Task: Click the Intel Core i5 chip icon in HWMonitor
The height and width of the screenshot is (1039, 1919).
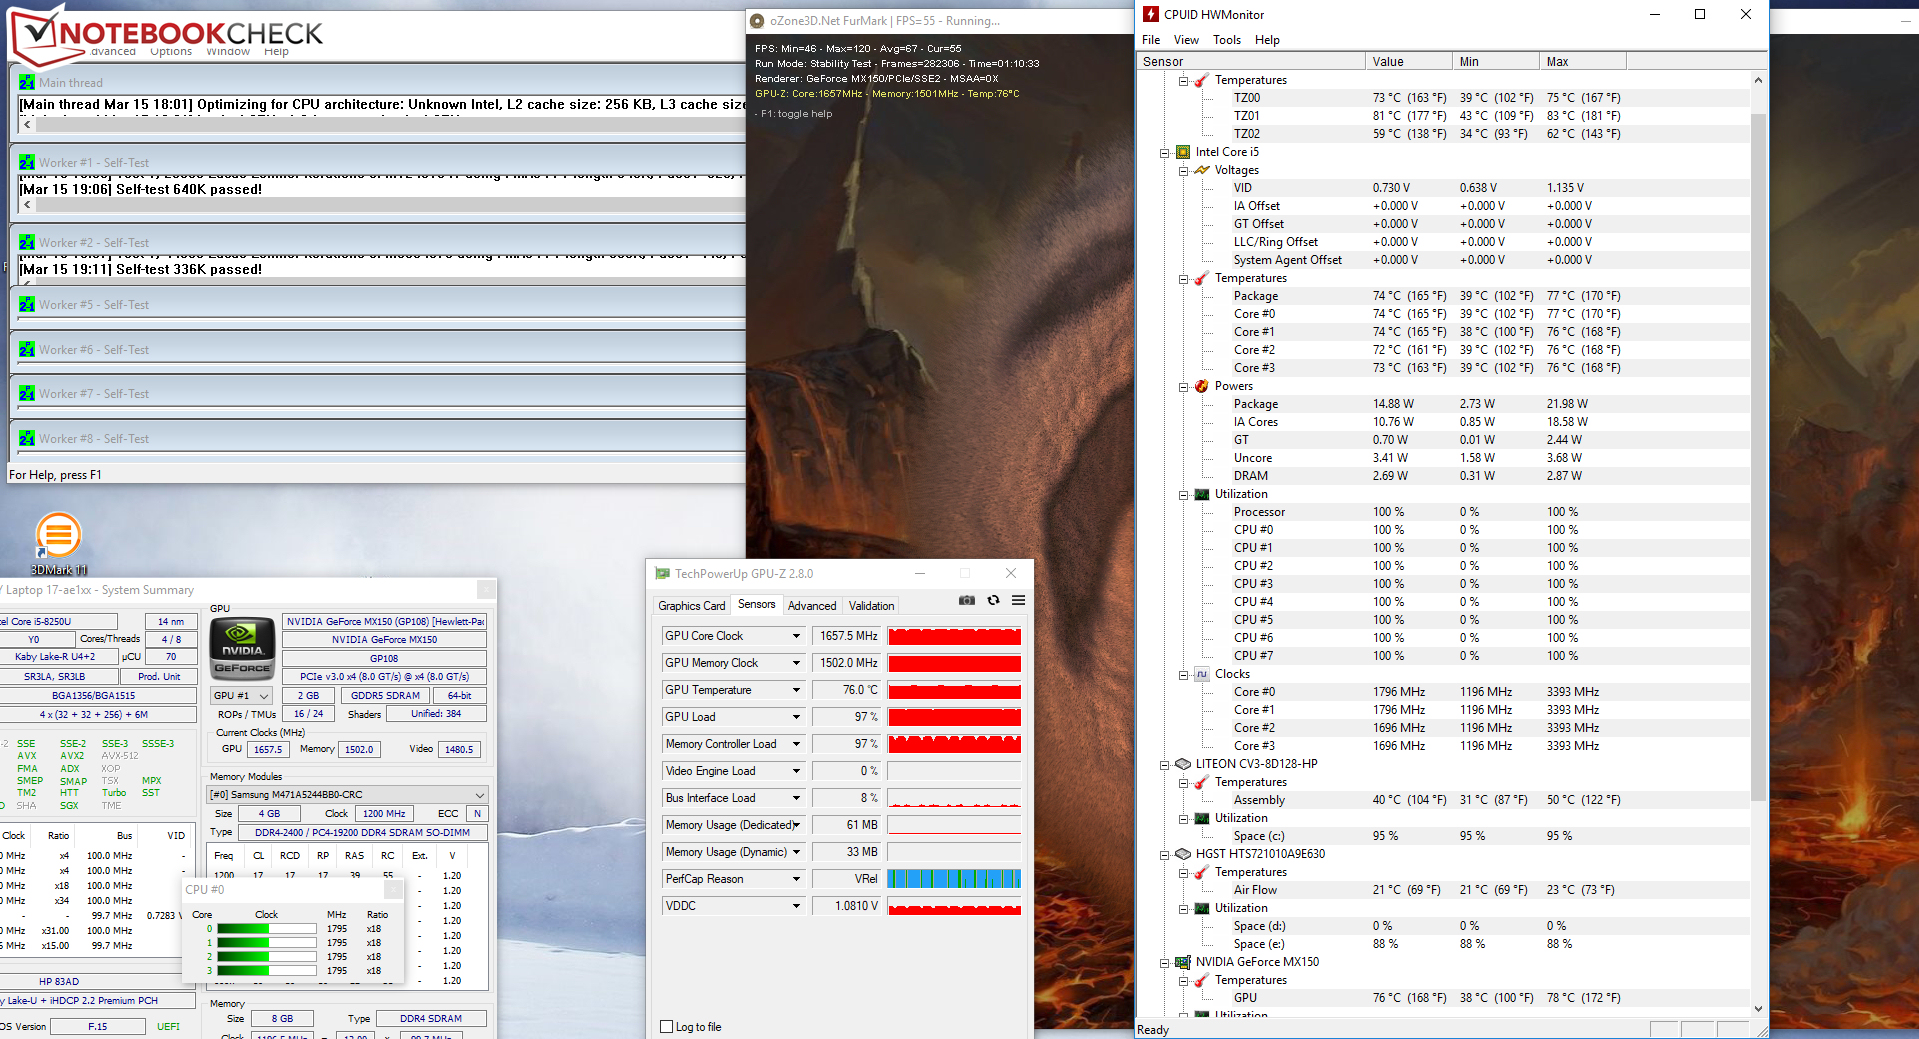Action: [1183, 152]
